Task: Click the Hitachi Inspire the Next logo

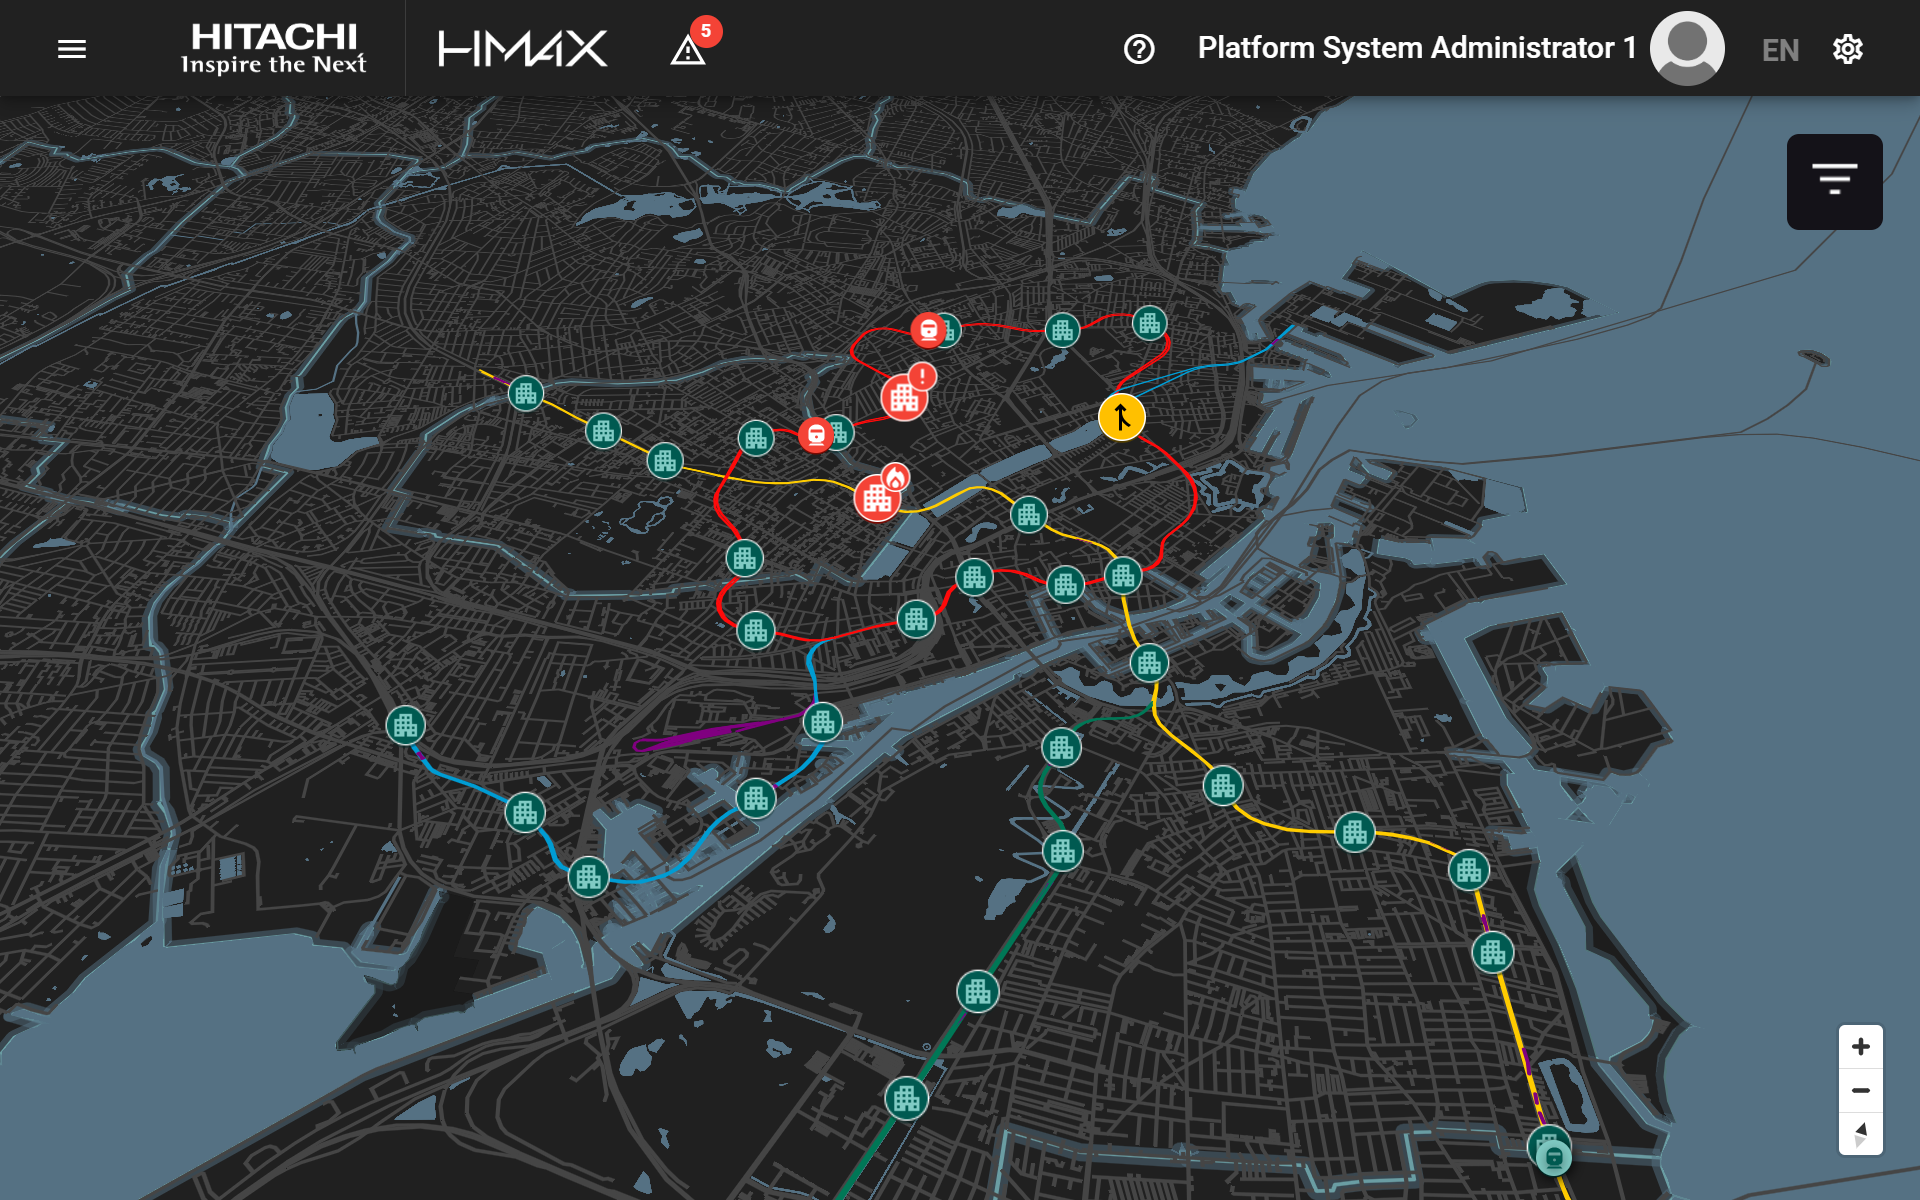Action: tap(273, 48)
